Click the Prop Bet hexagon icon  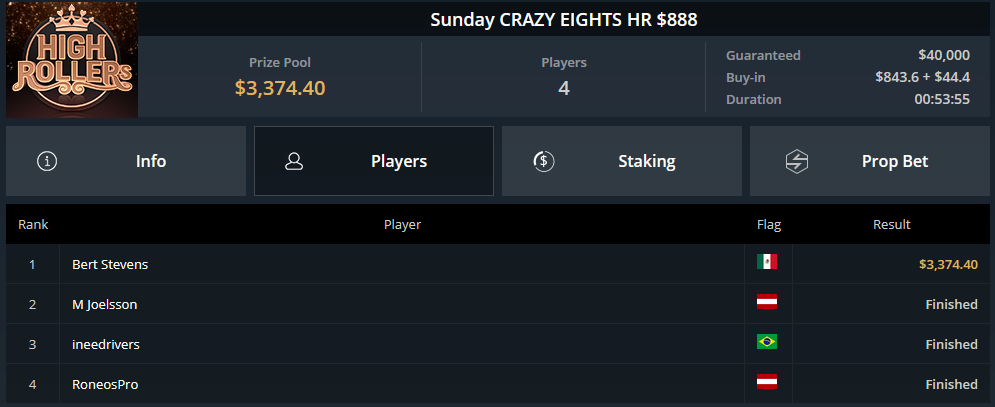(796, 161)
